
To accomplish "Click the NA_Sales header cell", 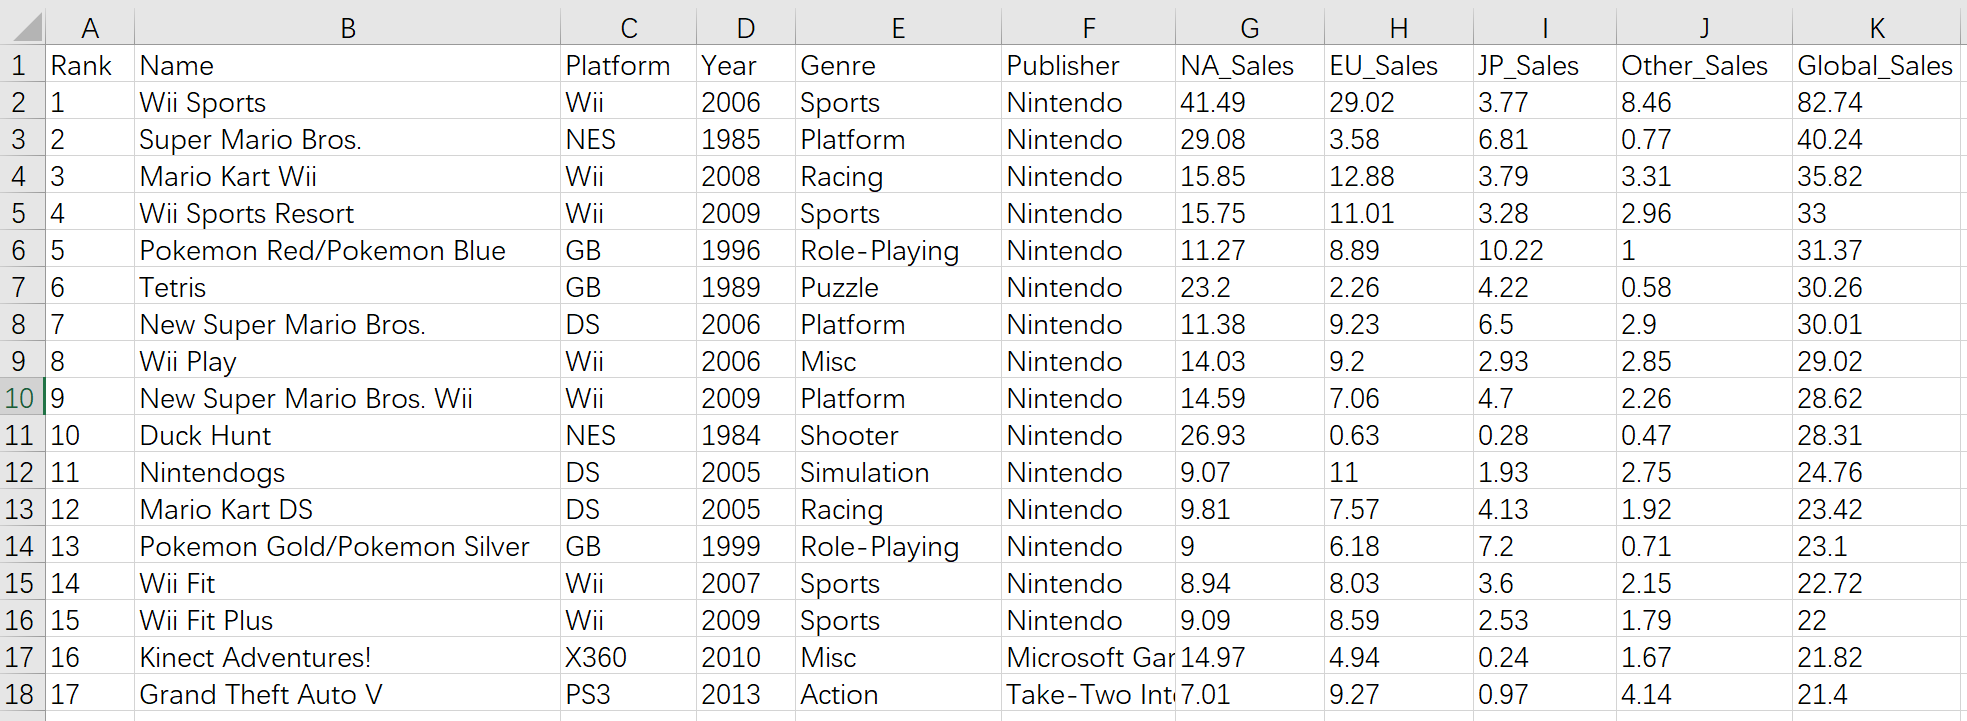I will click(x=1237, y=65).
